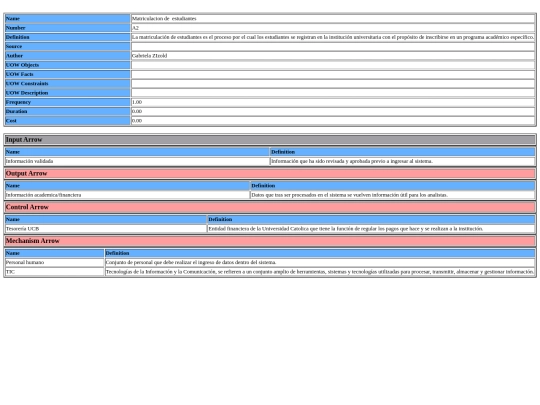This screenshot has width=540, height=405.
Task: Click the 'Información que ha sido revisada' definition
Action: click(403, 161)
